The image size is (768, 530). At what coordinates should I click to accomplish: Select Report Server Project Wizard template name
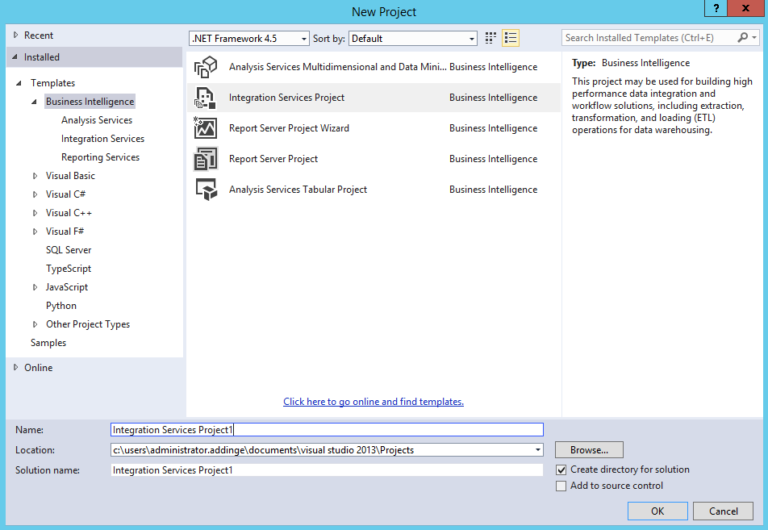coord(289,128)
